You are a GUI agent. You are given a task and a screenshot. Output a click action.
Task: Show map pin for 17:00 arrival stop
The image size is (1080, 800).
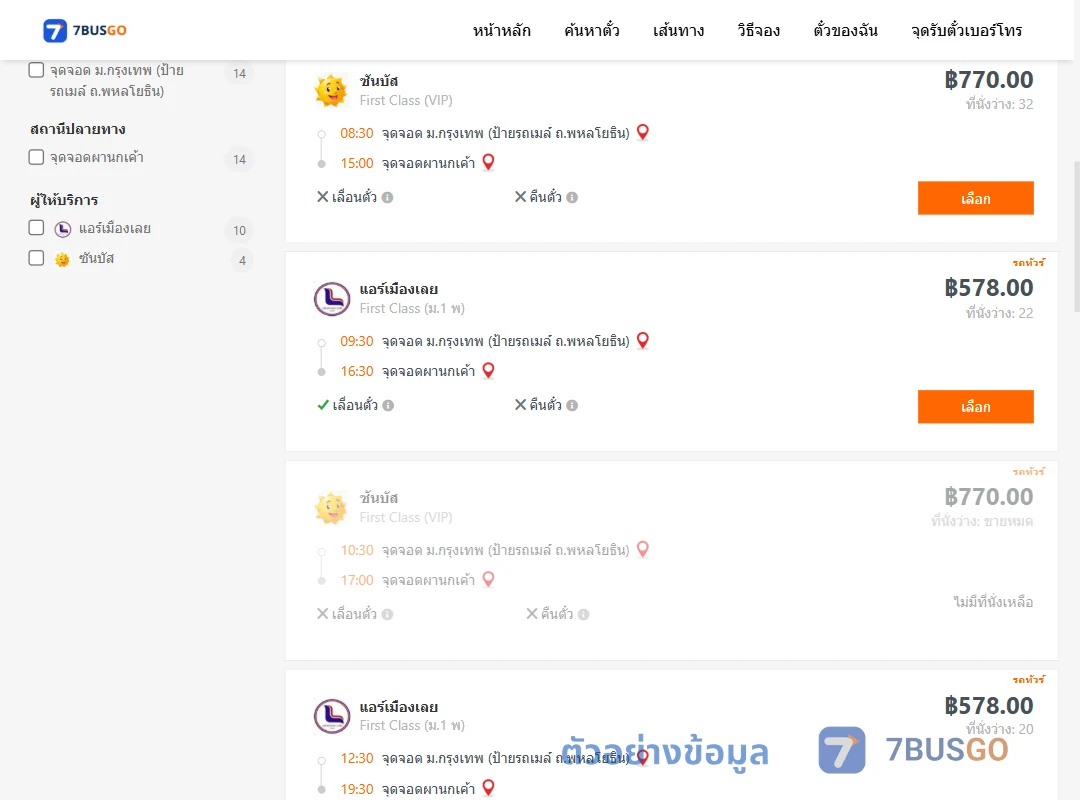click(488, 580)
